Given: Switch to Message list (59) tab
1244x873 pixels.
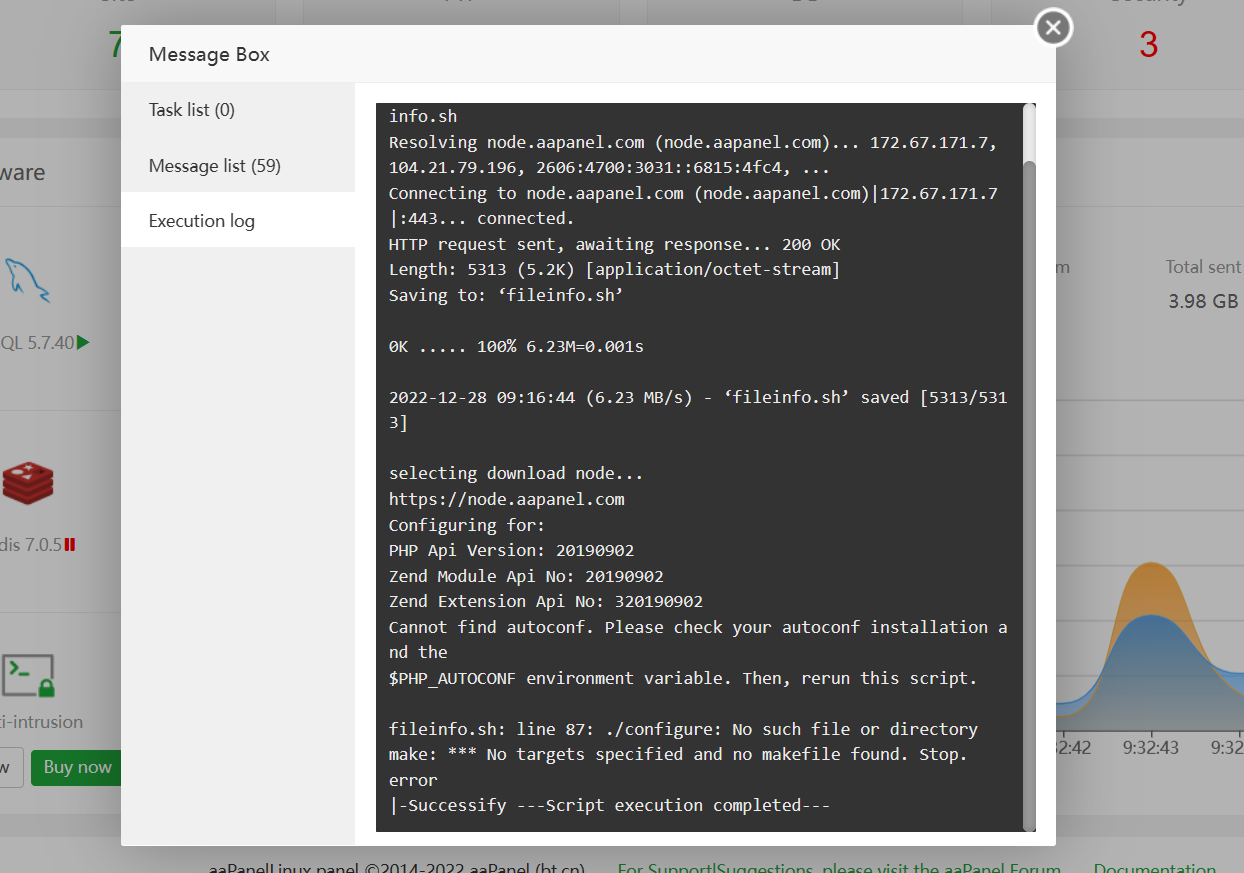Looking at the screenshot, I should (214, 166).
